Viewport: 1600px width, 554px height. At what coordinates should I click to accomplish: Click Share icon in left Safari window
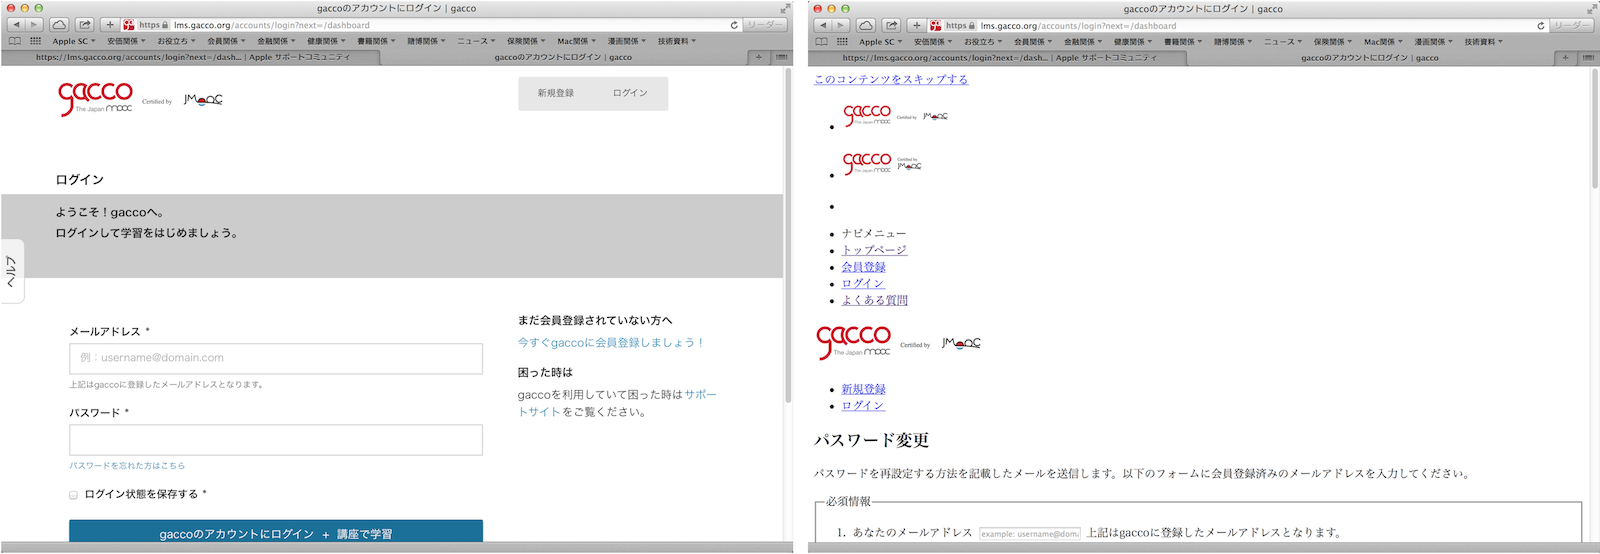point(85,25)
